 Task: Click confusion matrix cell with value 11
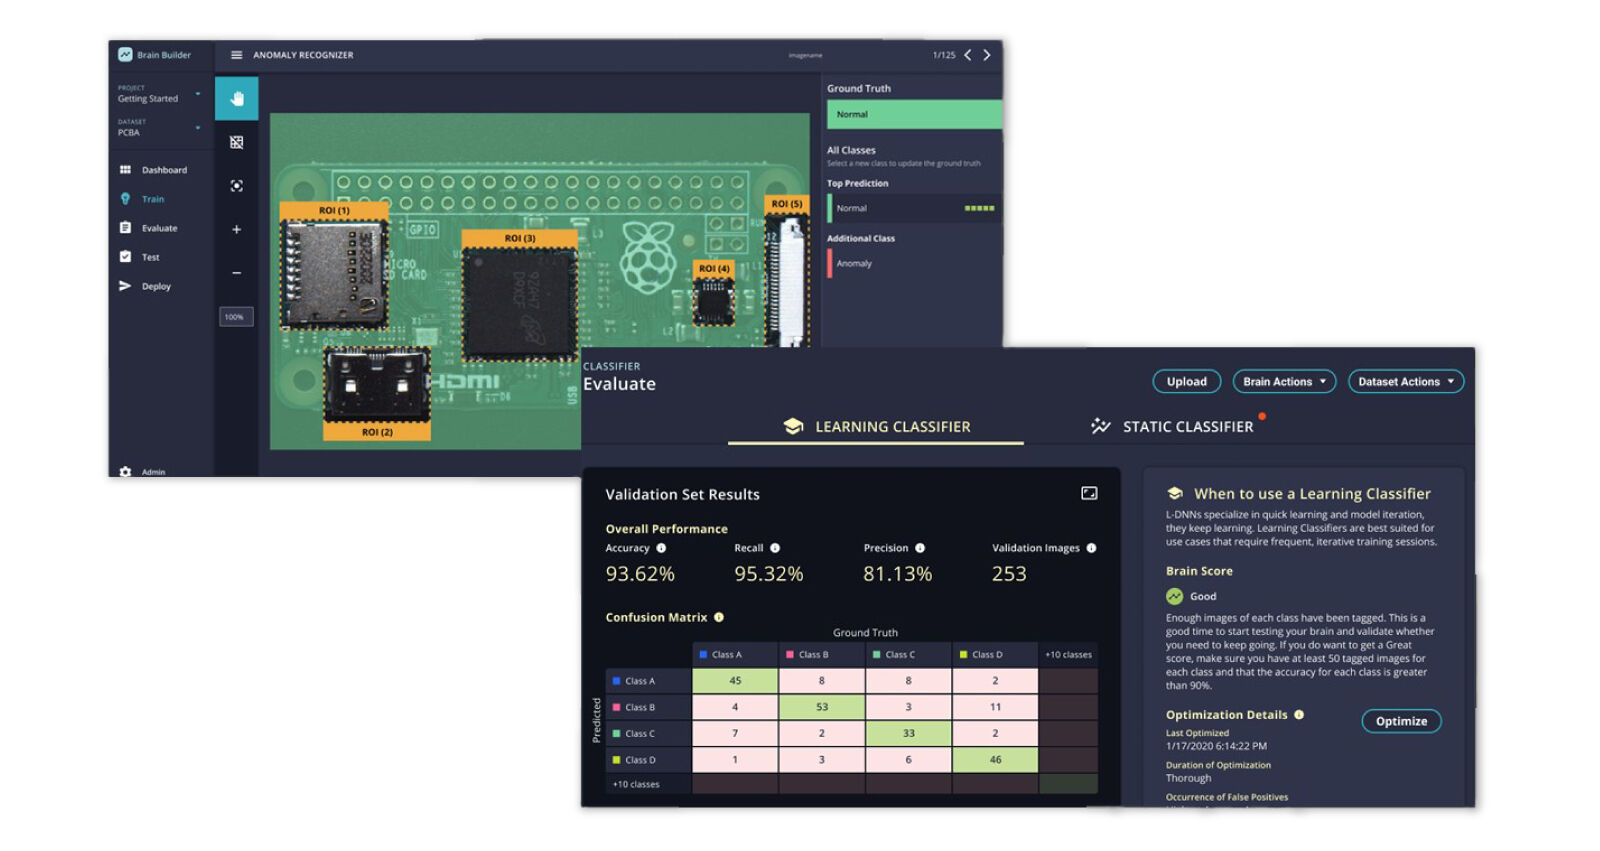point(995,707)
